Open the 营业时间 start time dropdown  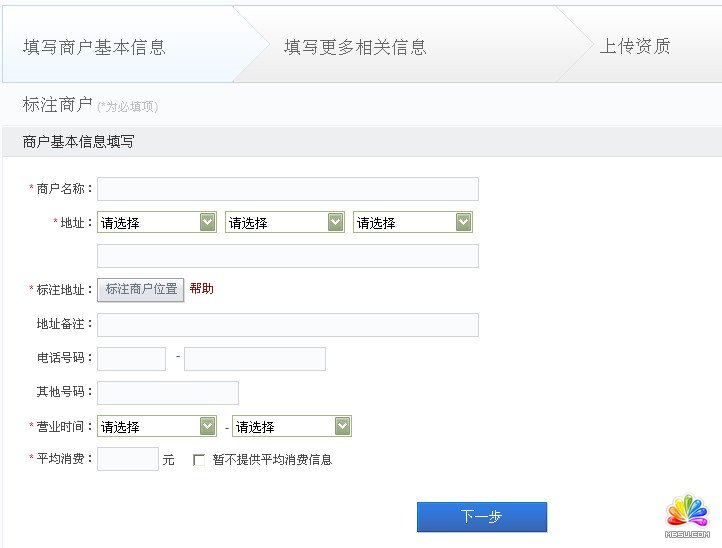pos(157,427)
